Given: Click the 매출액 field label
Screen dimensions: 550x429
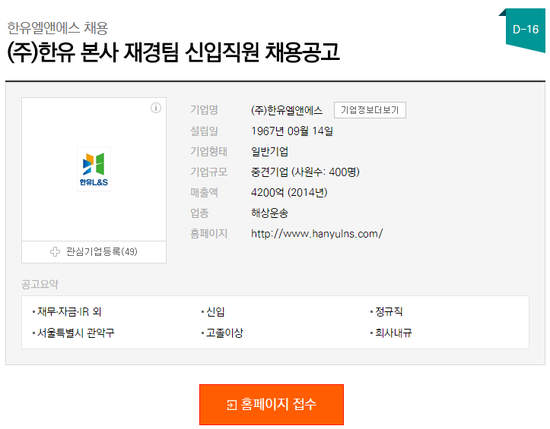Looking at the screenshot, I should click(x=204, y=193).
